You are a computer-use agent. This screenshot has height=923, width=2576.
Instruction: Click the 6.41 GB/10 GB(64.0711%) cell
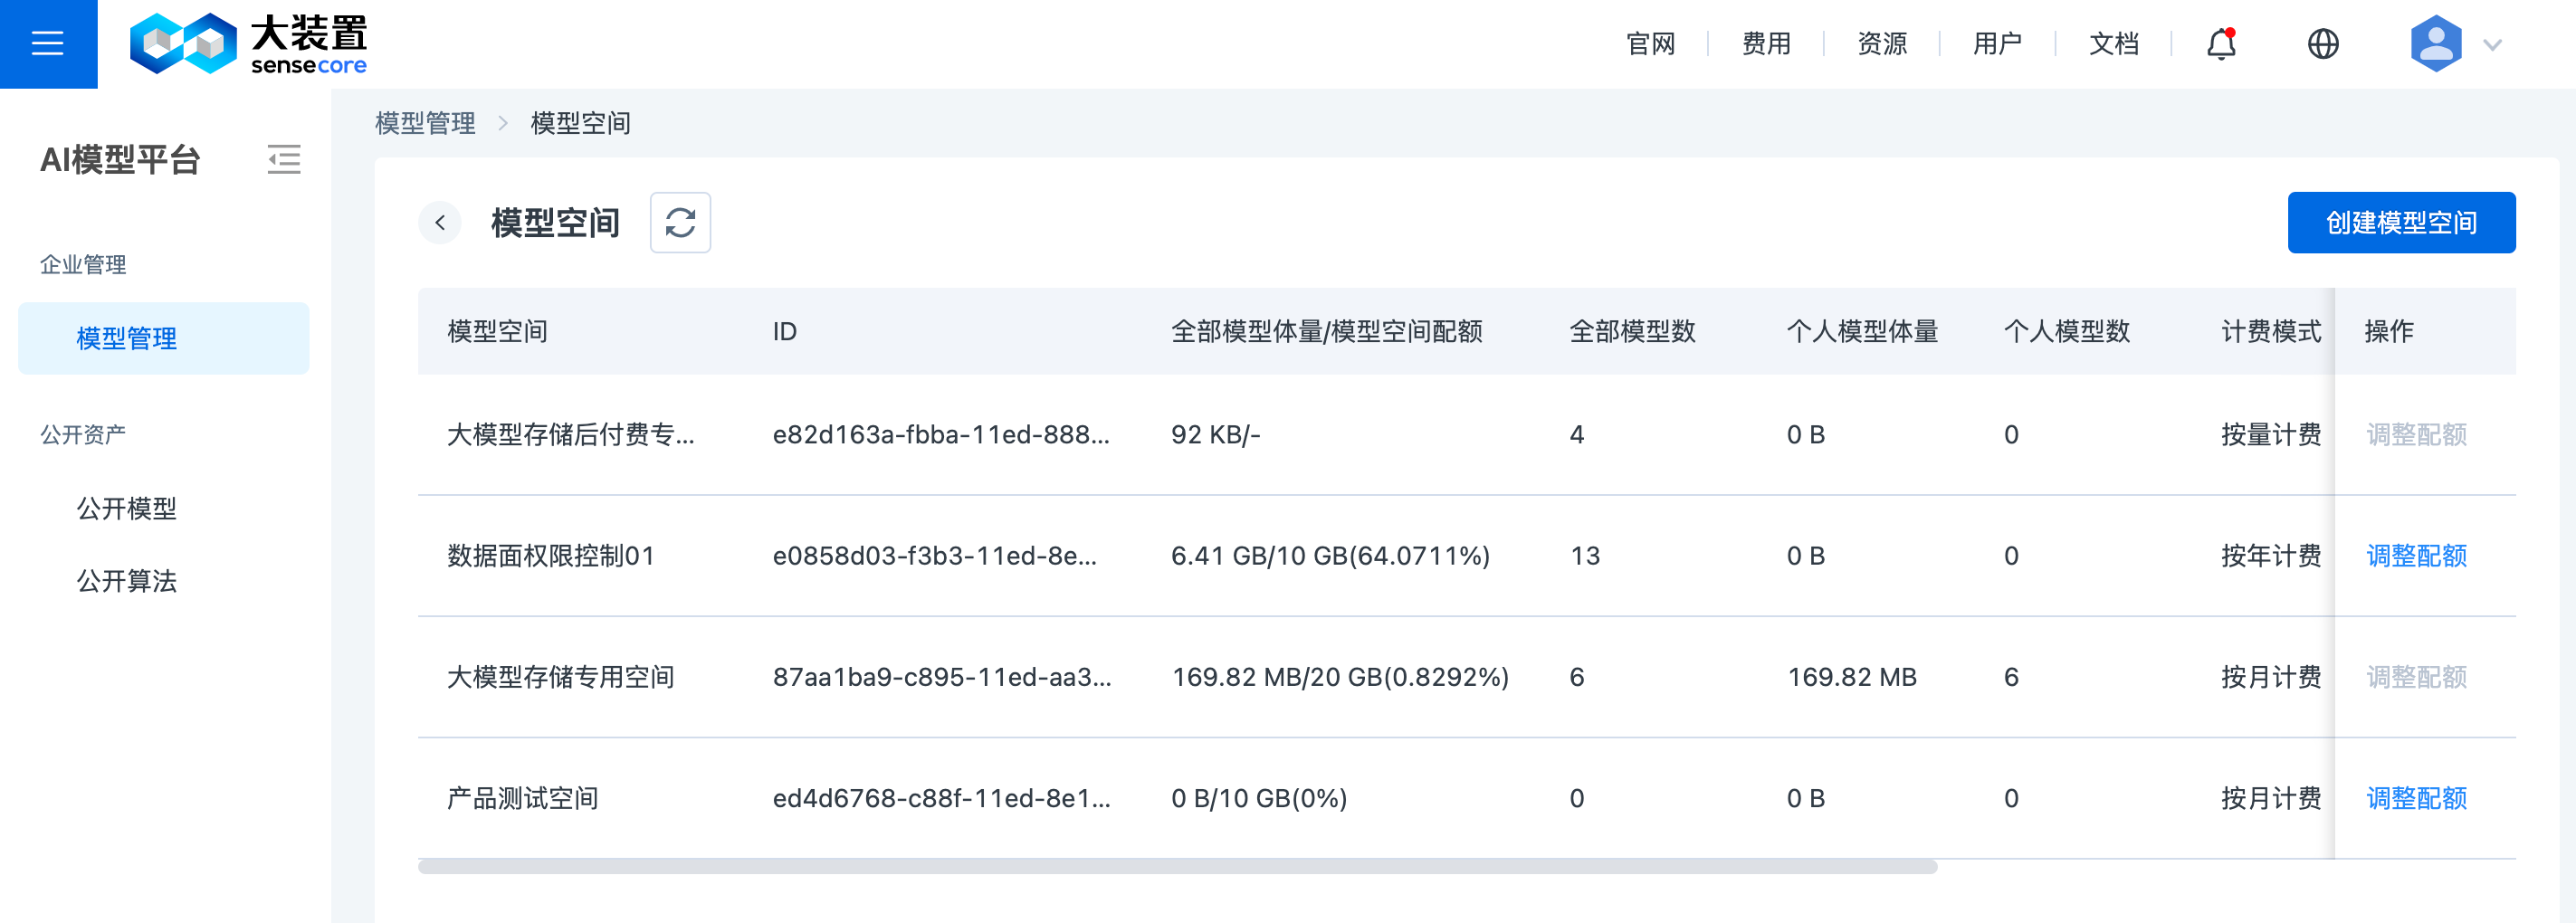tap(1330, 555)
